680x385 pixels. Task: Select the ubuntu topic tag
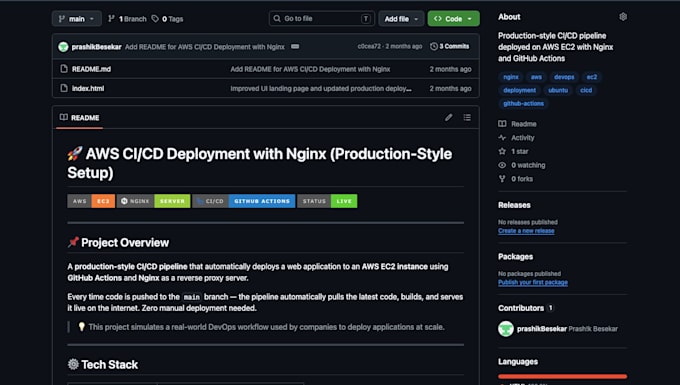click(x=558, y=90)
